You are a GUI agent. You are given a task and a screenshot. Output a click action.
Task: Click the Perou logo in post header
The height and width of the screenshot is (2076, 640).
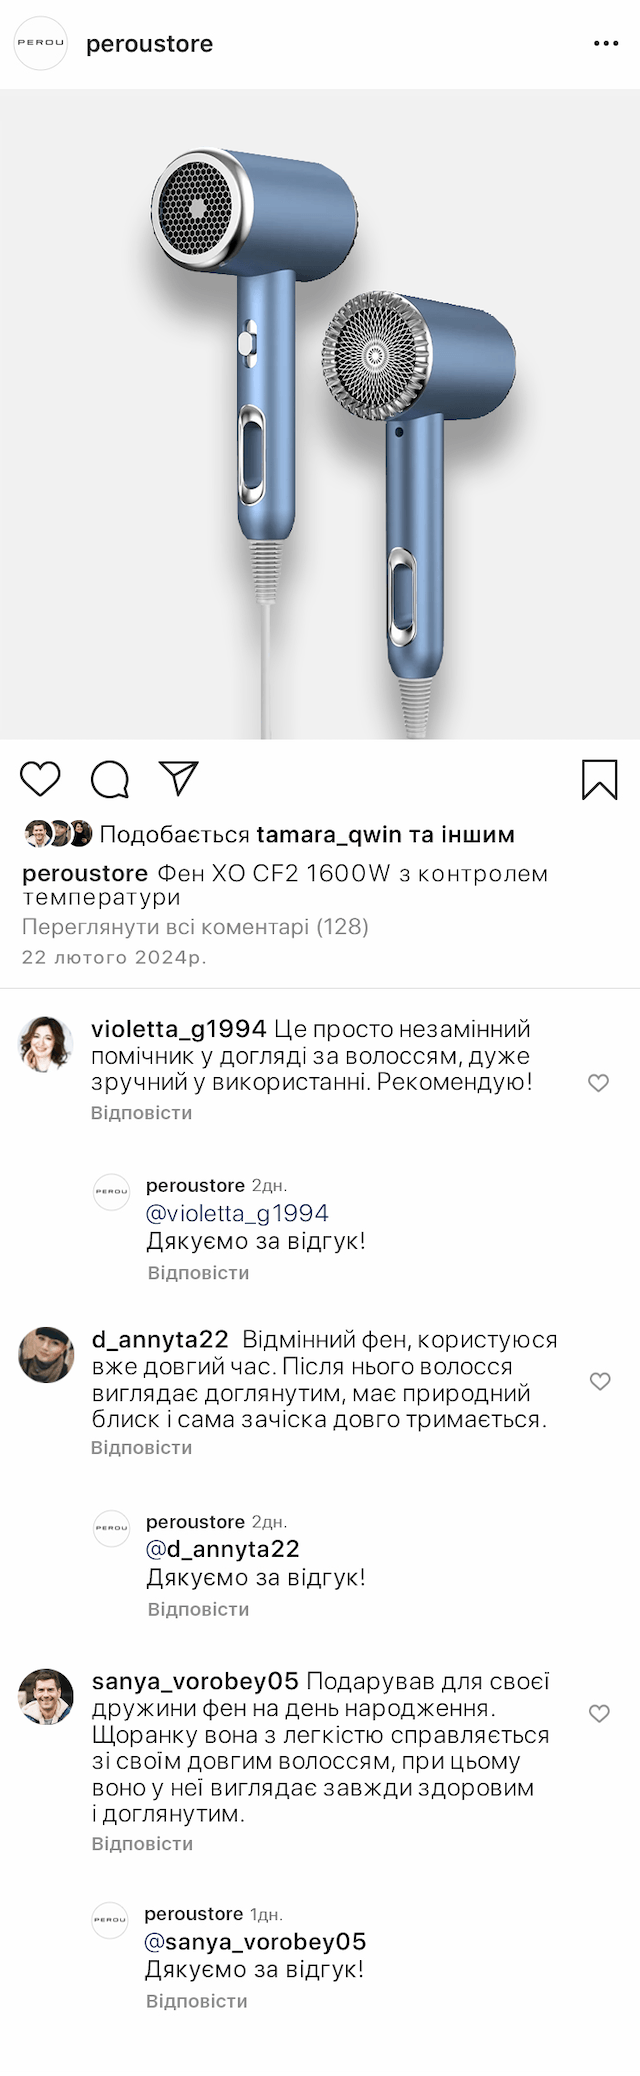[40, 44]
